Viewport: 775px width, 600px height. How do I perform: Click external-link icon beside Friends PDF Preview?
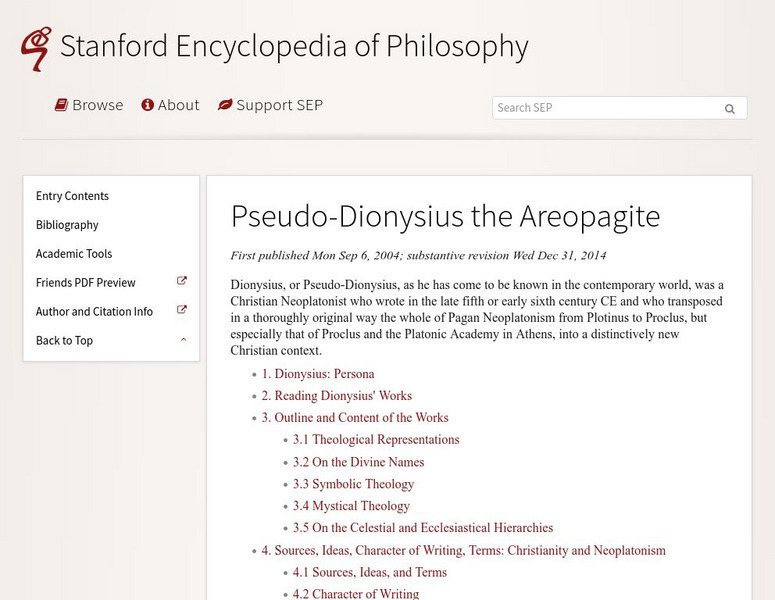click(x=182, y=281)
